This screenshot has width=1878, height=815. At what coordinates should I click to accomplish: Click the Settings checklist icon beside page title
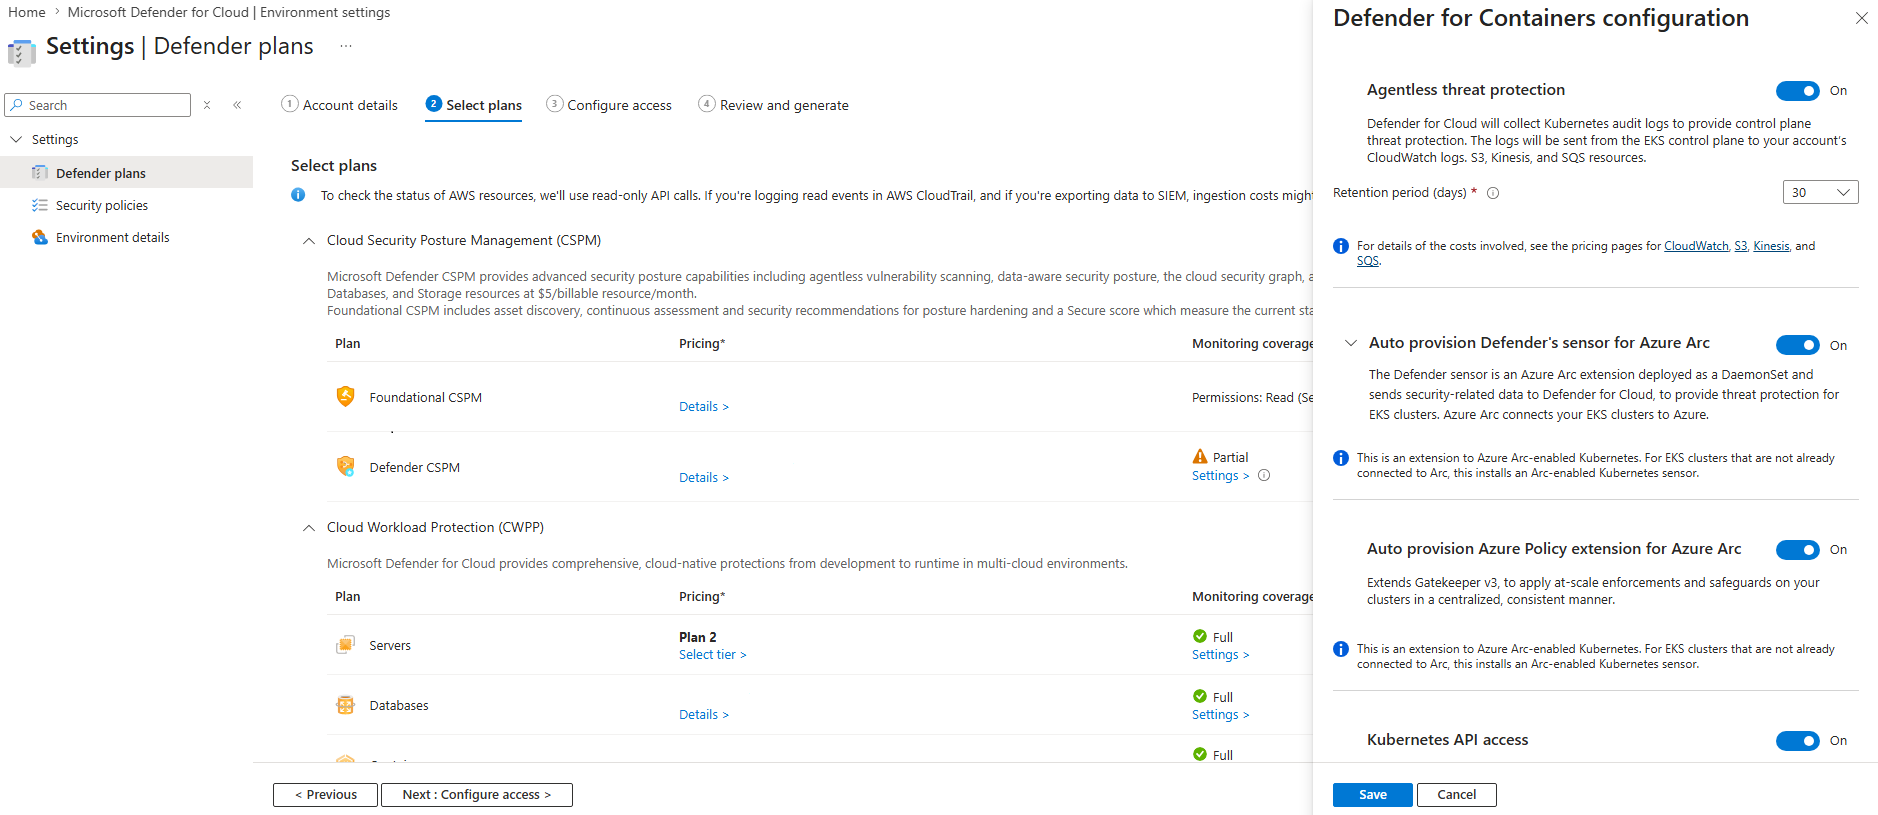pyautogui.click(x=21, y=52)
